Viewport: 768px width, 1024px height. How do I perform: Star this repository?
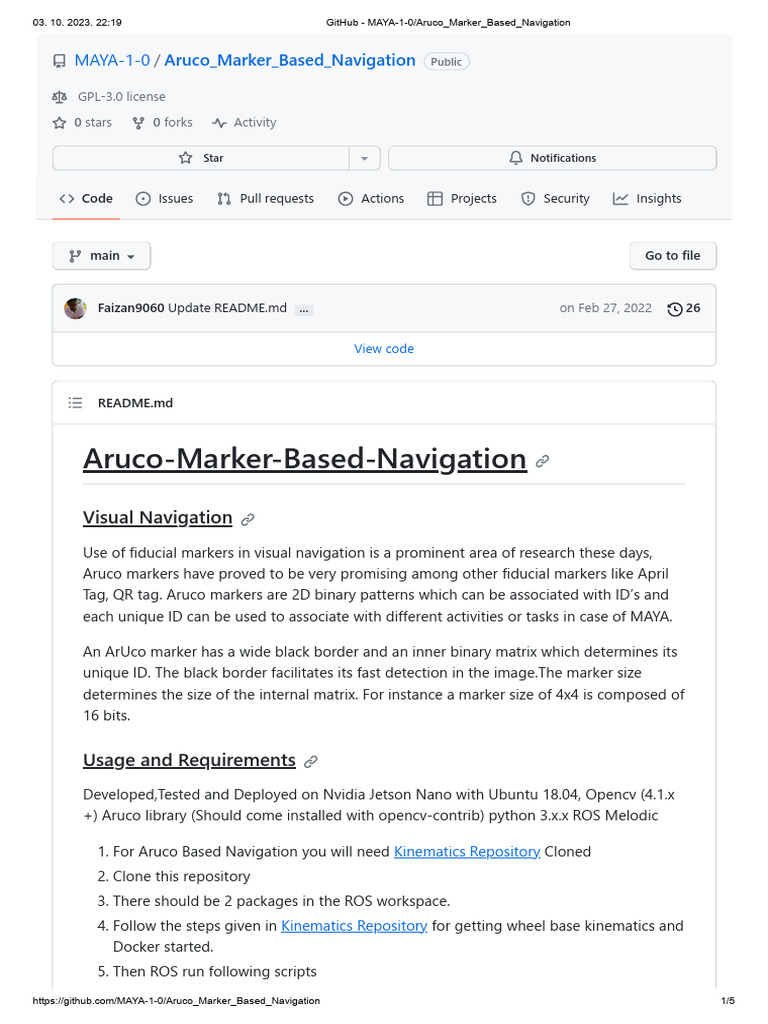tap(201, 158)
